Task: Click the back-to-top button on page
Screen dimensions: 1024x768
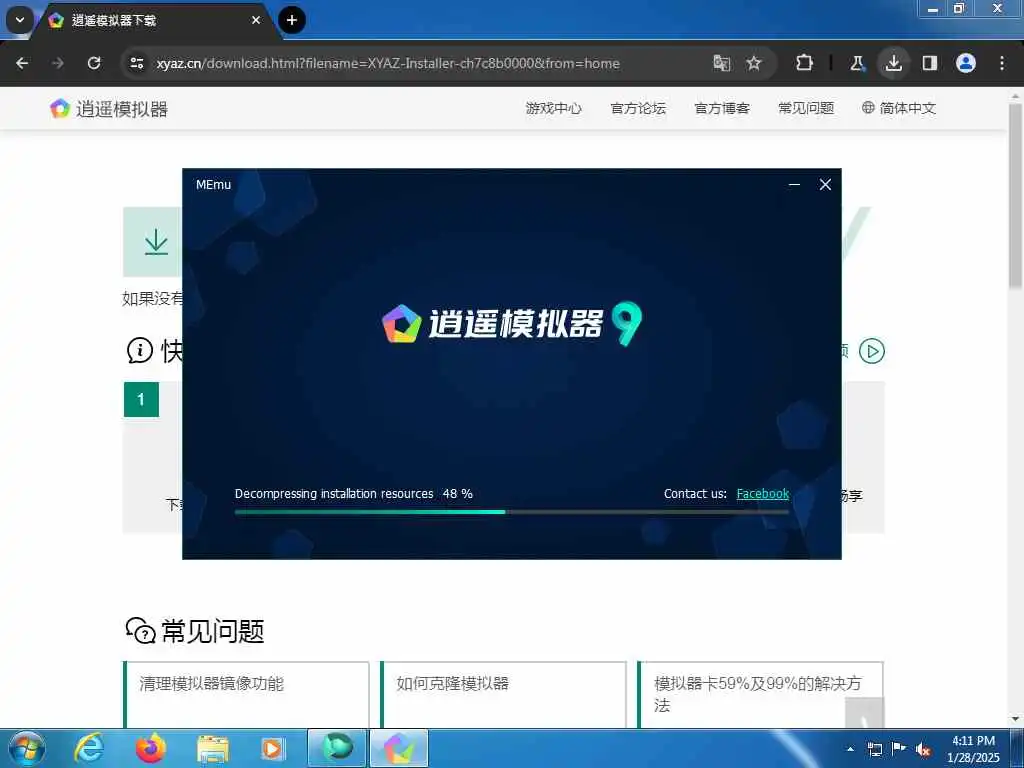Action: (864, 714)
